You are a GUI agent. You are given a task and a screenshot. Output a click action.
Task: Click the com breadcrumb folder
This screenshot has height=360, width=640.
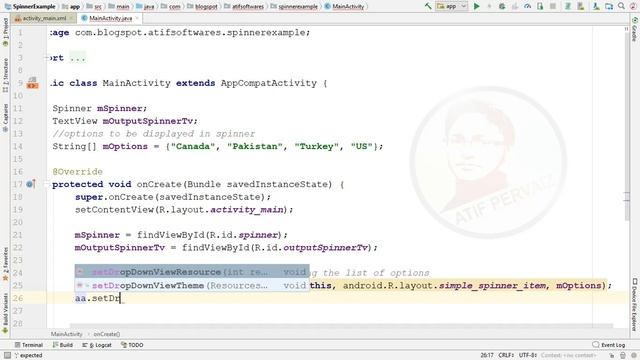[x=171, y=7]
